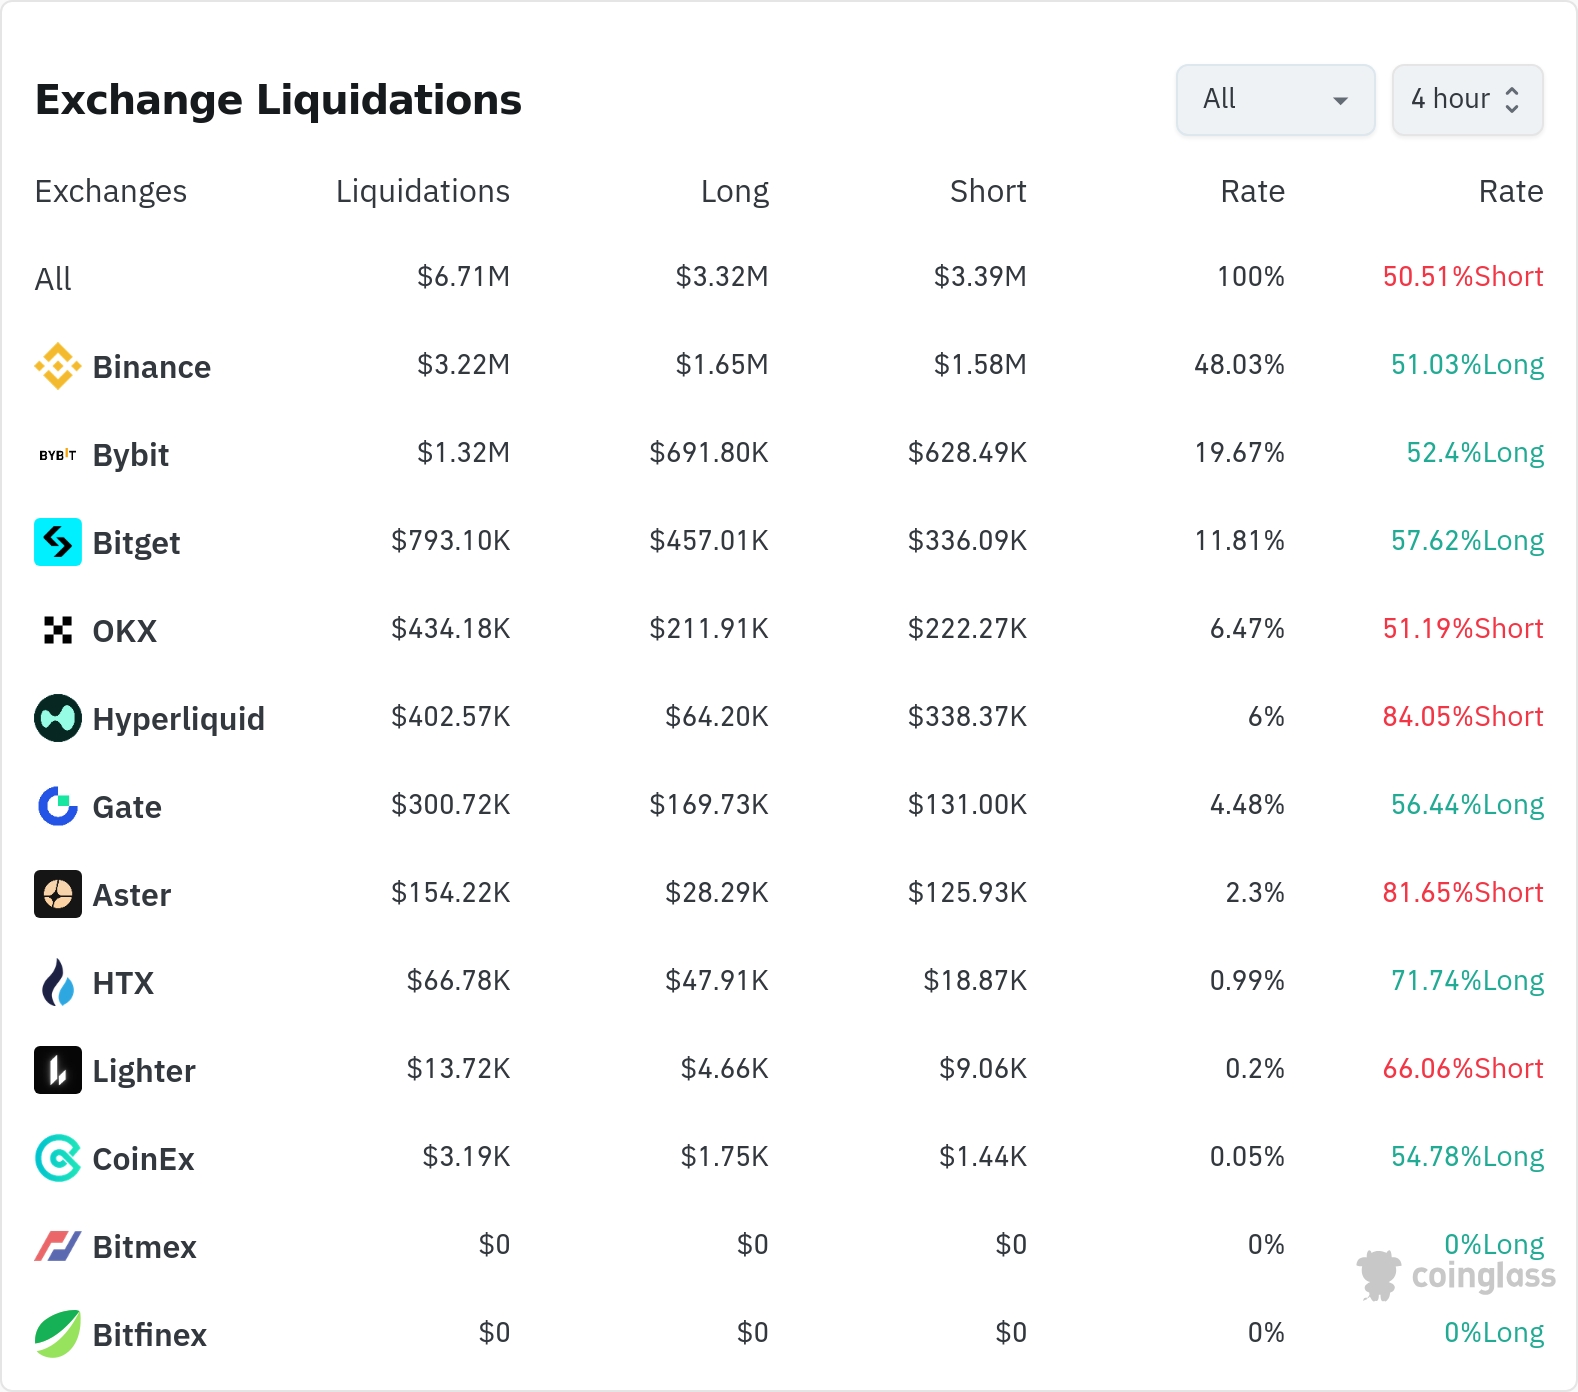Image resolution: width=1578 pixels, height=1392 pixels.
Task: Click the CoinEx logo icon
Action: click(58, 1158)
